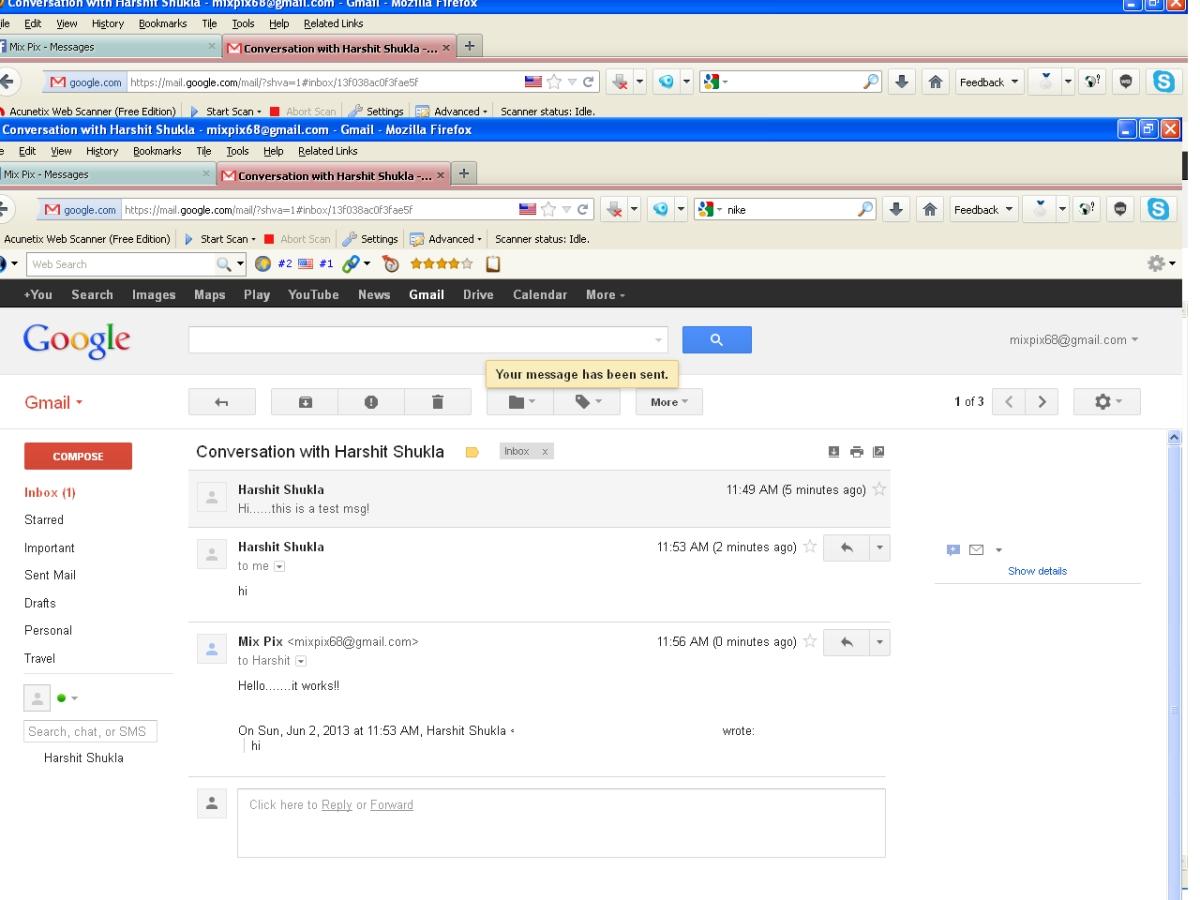
Task: Remove Inbox label with x
Action: (545, 452)
